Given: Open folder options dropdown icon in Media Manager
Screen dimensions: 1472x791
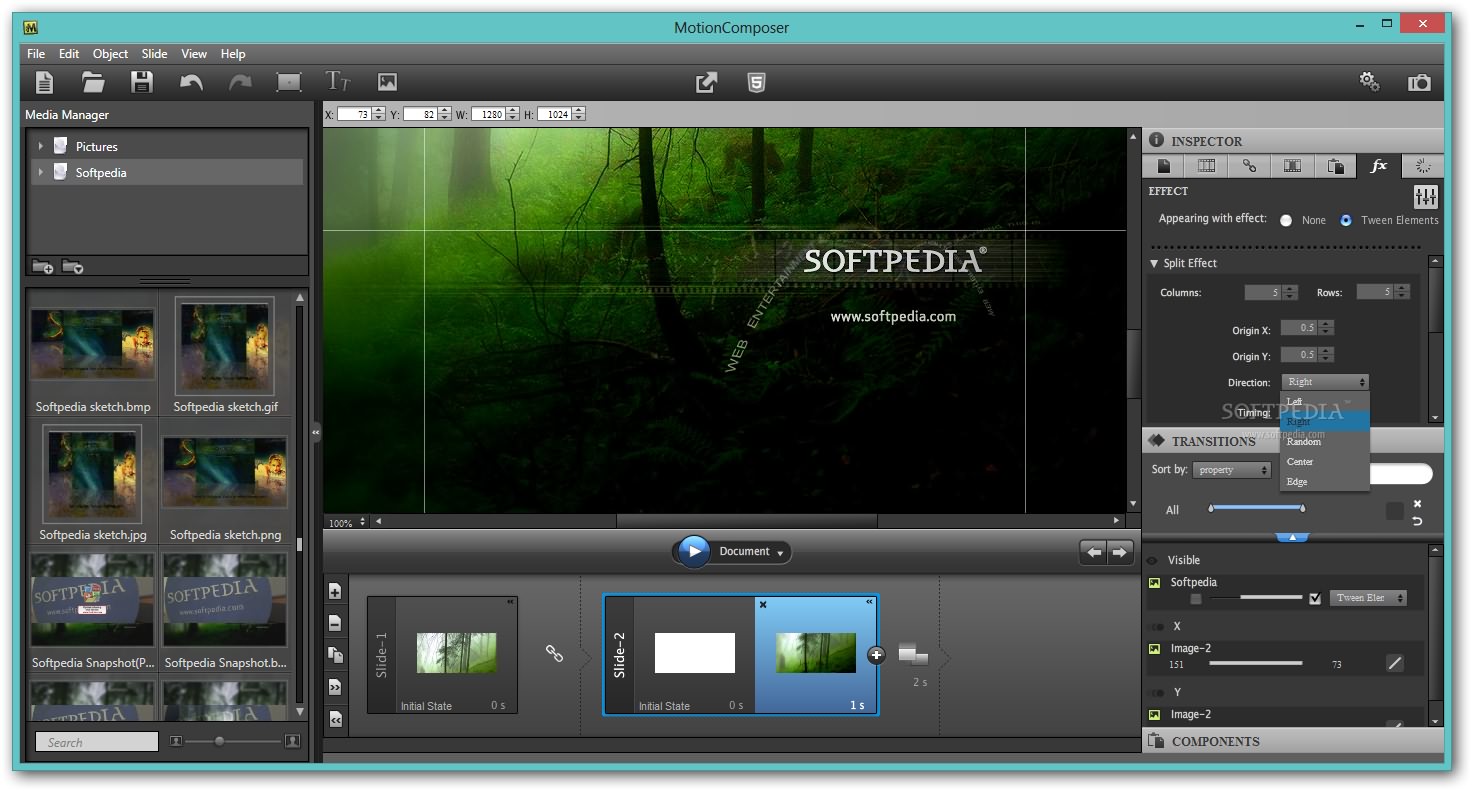Looking at the screenshot, I should point(72,266).
